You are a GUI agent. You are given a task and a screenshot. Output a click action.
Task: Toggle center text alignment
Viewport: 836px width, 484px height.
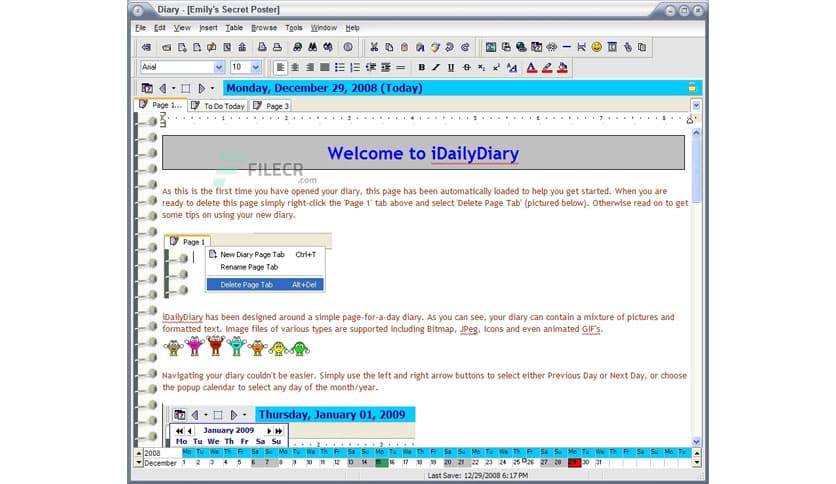click(295, 68)
